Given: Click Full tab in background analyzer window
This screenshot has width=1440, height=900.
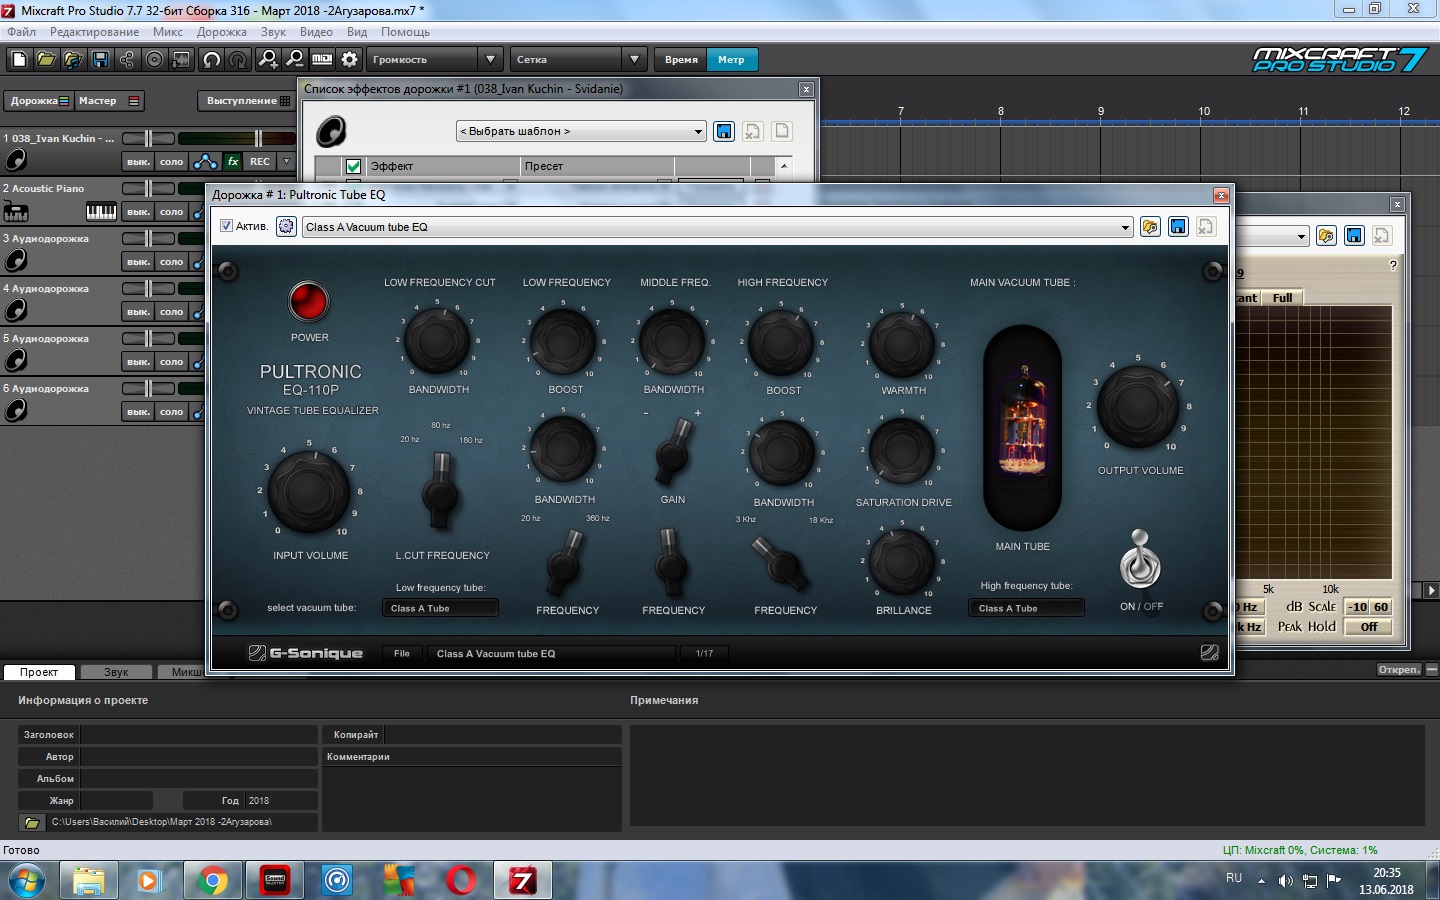Looking at the screenshot, I should click(x=1282, y=298).
